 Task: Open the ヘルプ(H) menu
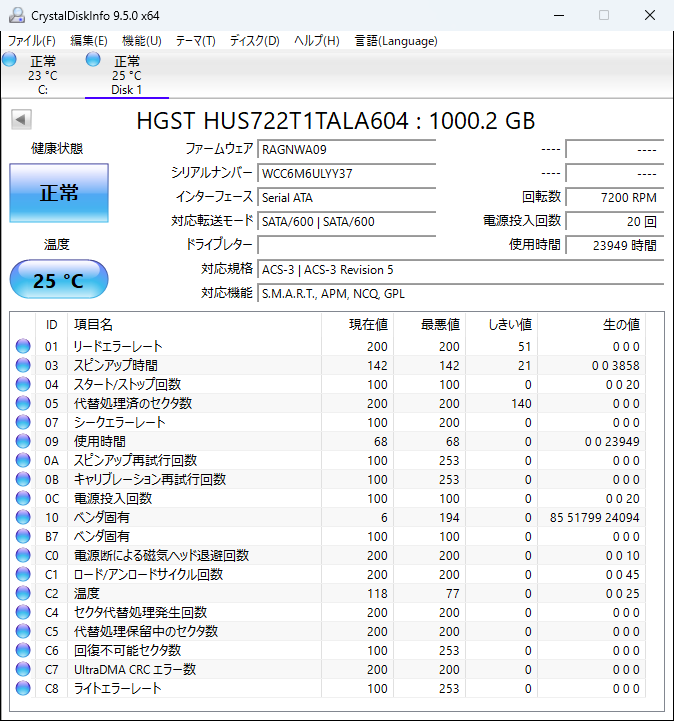tap(316, 41)
